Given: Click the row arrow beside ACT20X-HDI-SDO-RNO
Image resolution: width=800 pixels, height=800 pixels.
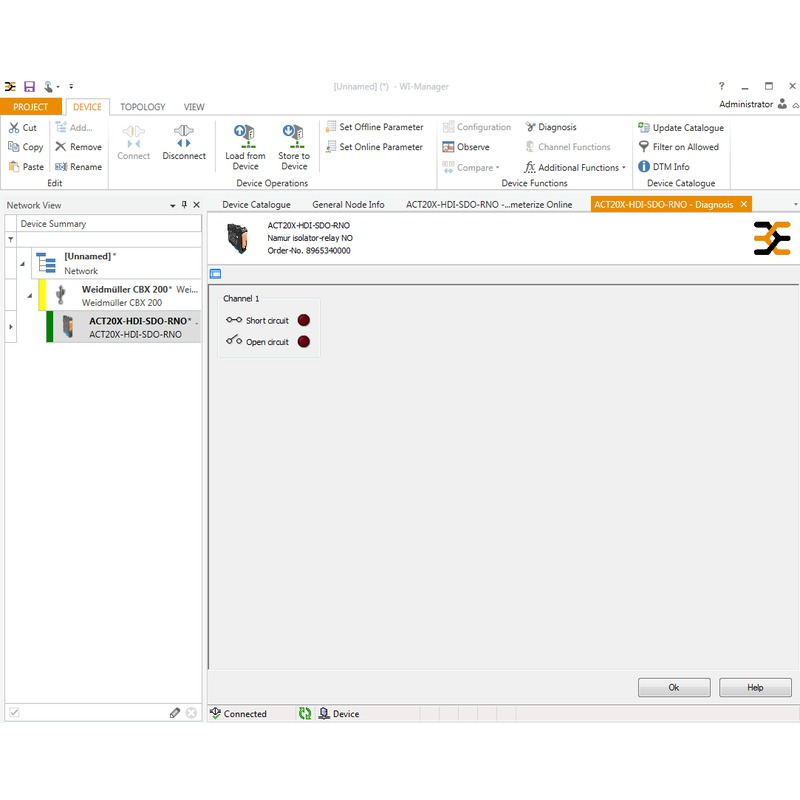Looking at the screenshot, I should pyautogui.click(x=11, y=327).
